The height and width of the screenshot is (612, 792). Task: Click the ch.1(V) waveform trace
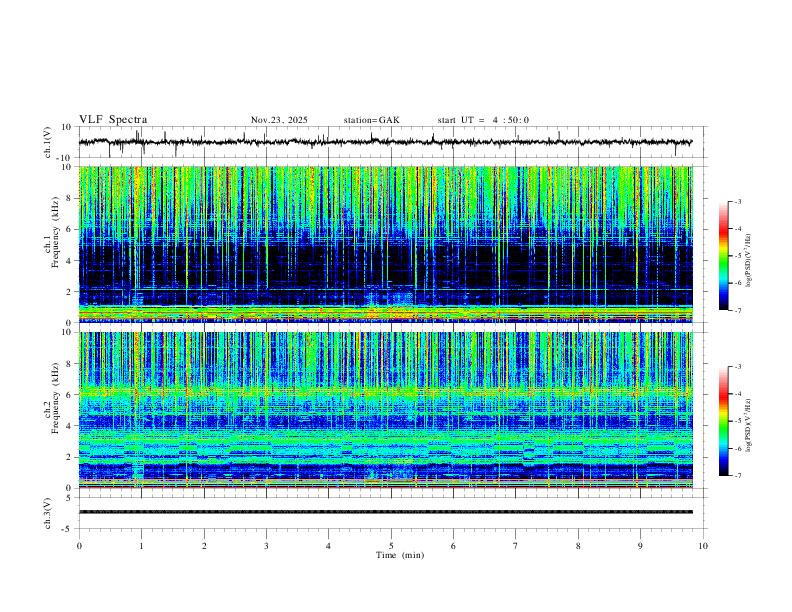click(385, 142)
